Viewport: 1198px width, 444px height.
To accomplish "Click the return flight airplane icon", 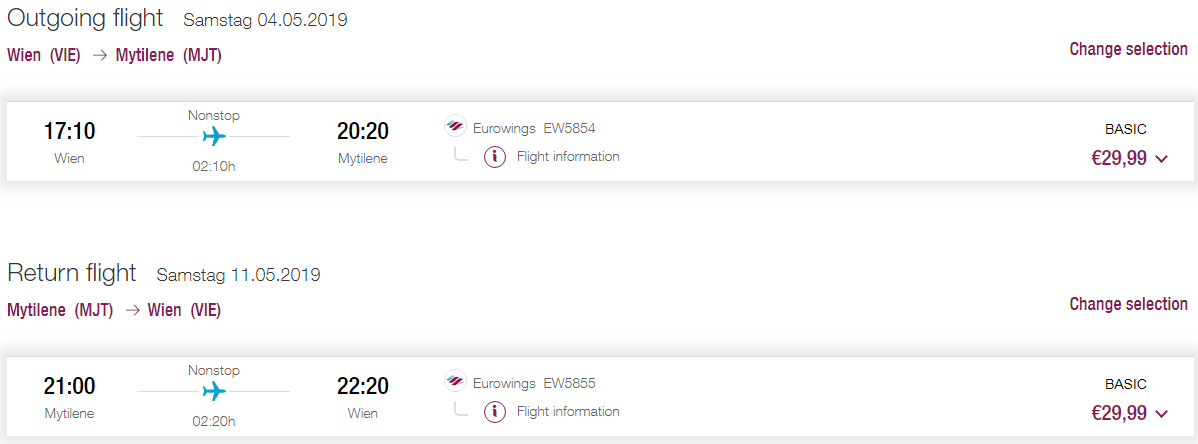I will (x=214, y=392).
